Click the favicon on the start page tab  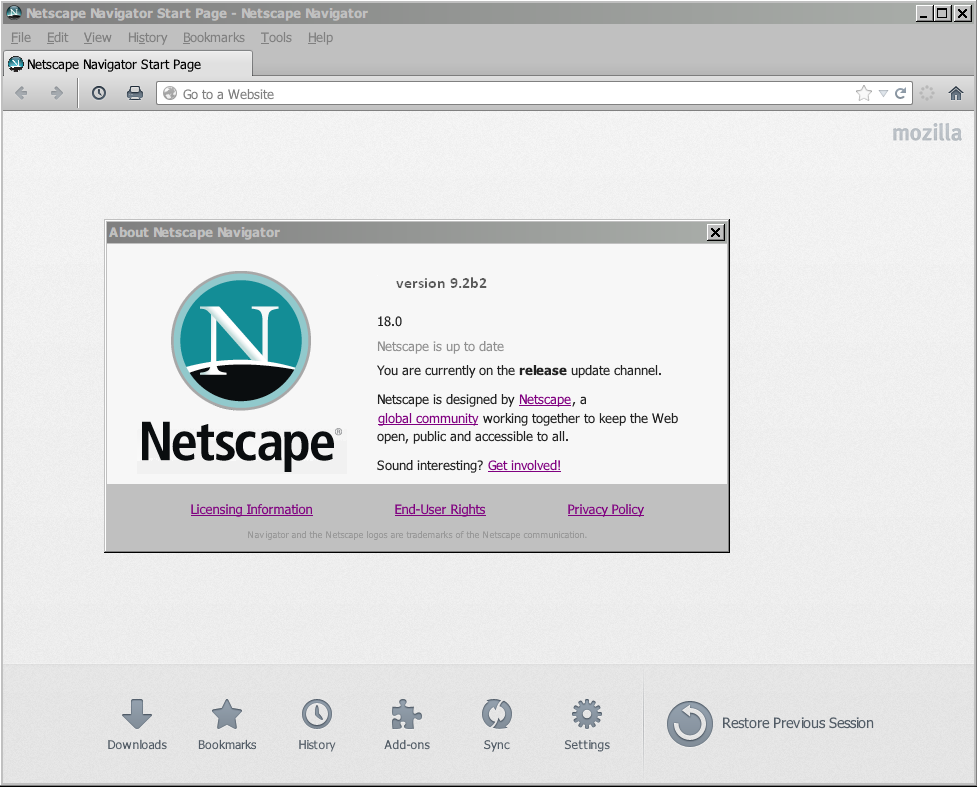click(16, 64)
